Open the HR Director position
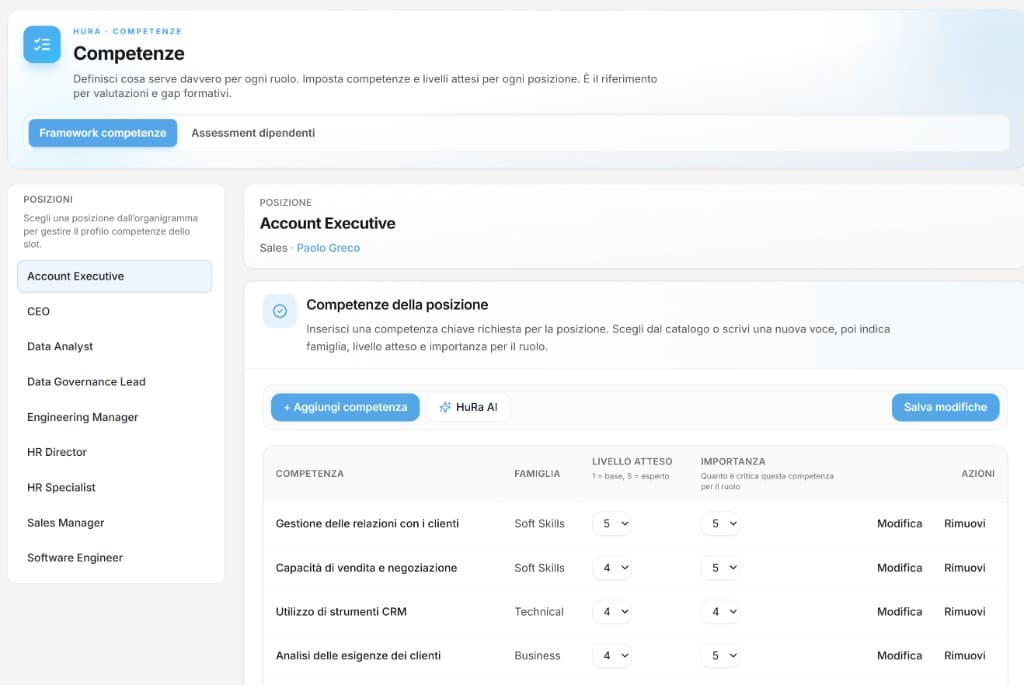This screenshot has height=685, width=1024. click(57, 452)
